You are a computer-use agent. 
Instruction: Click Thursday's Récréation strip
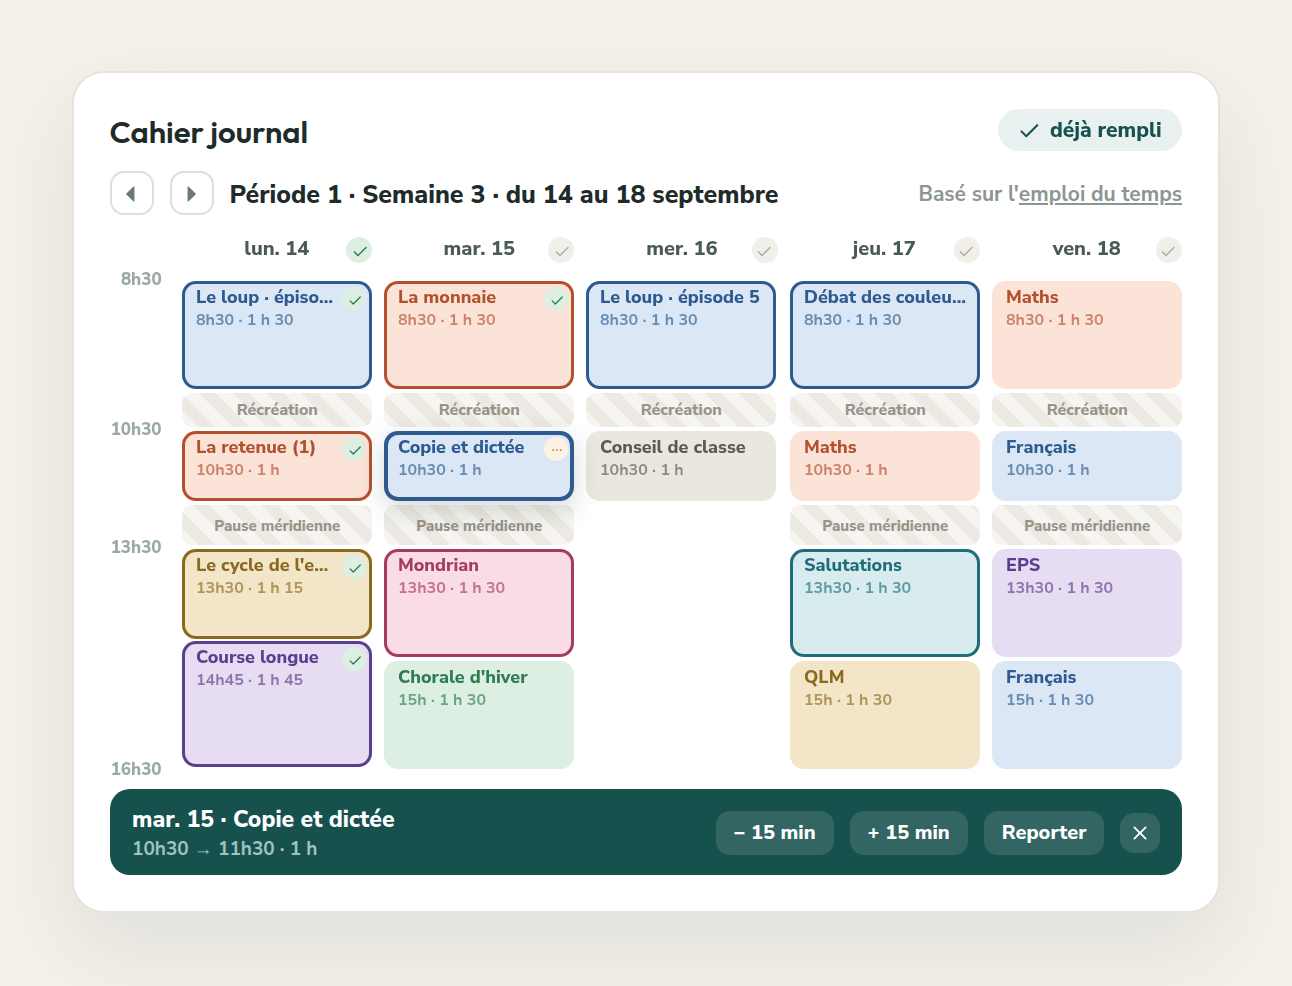[x=885, y=410]
